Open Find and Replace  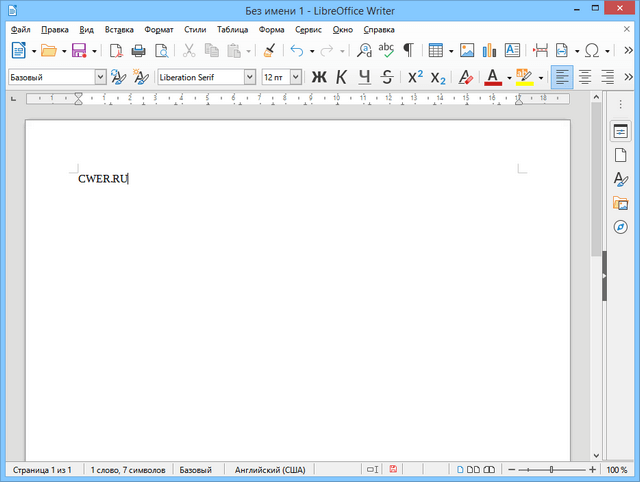(364, 51)
